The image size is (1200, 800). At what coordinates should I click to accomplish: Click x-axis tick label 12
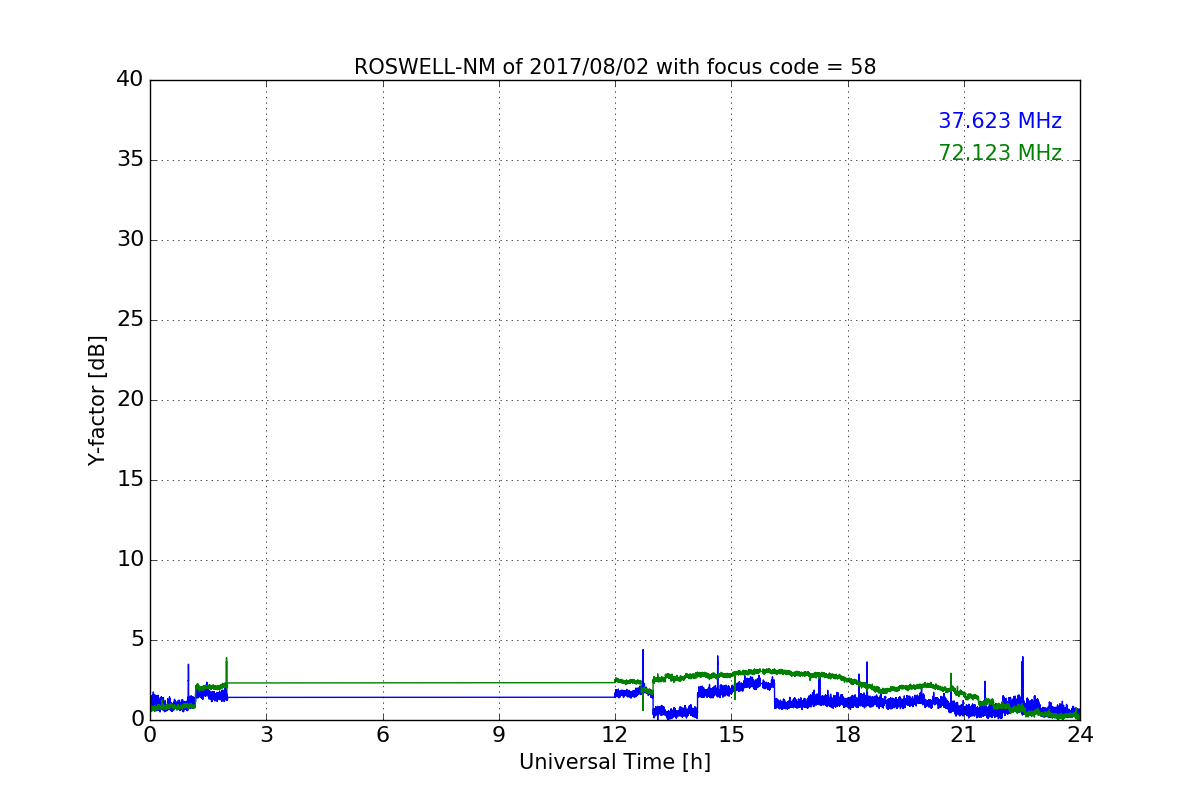click(x=615, y=735)
